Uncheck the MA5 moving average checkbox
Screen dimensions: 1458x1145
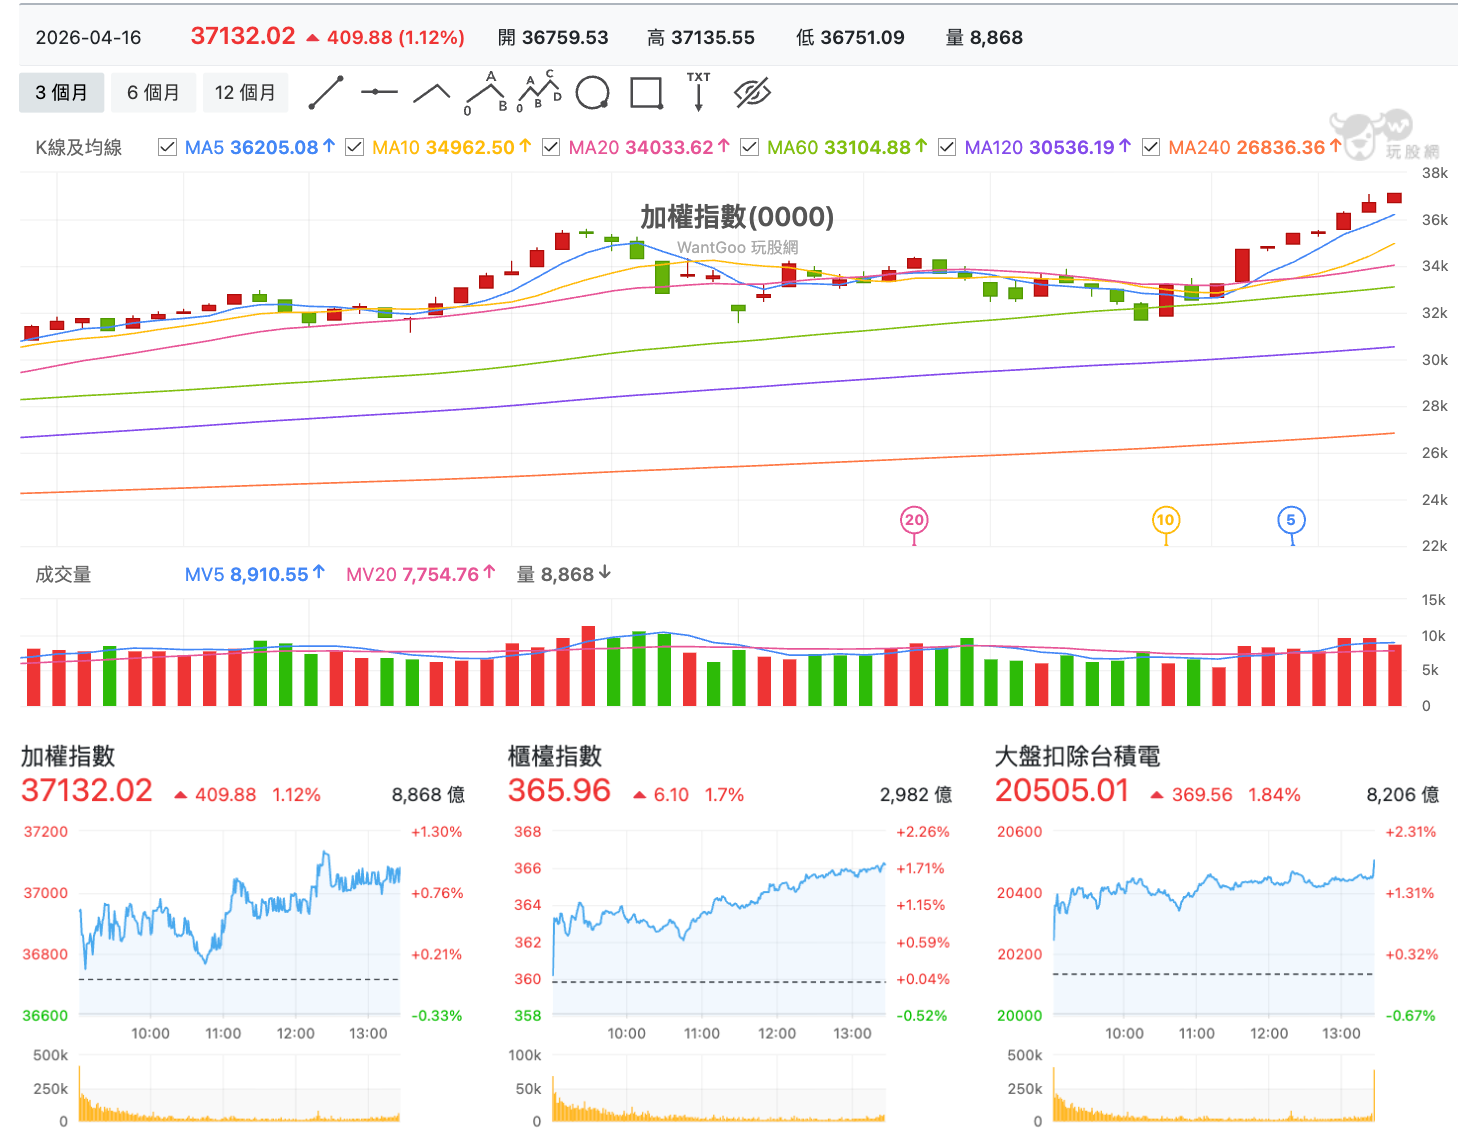pos(168,148)
